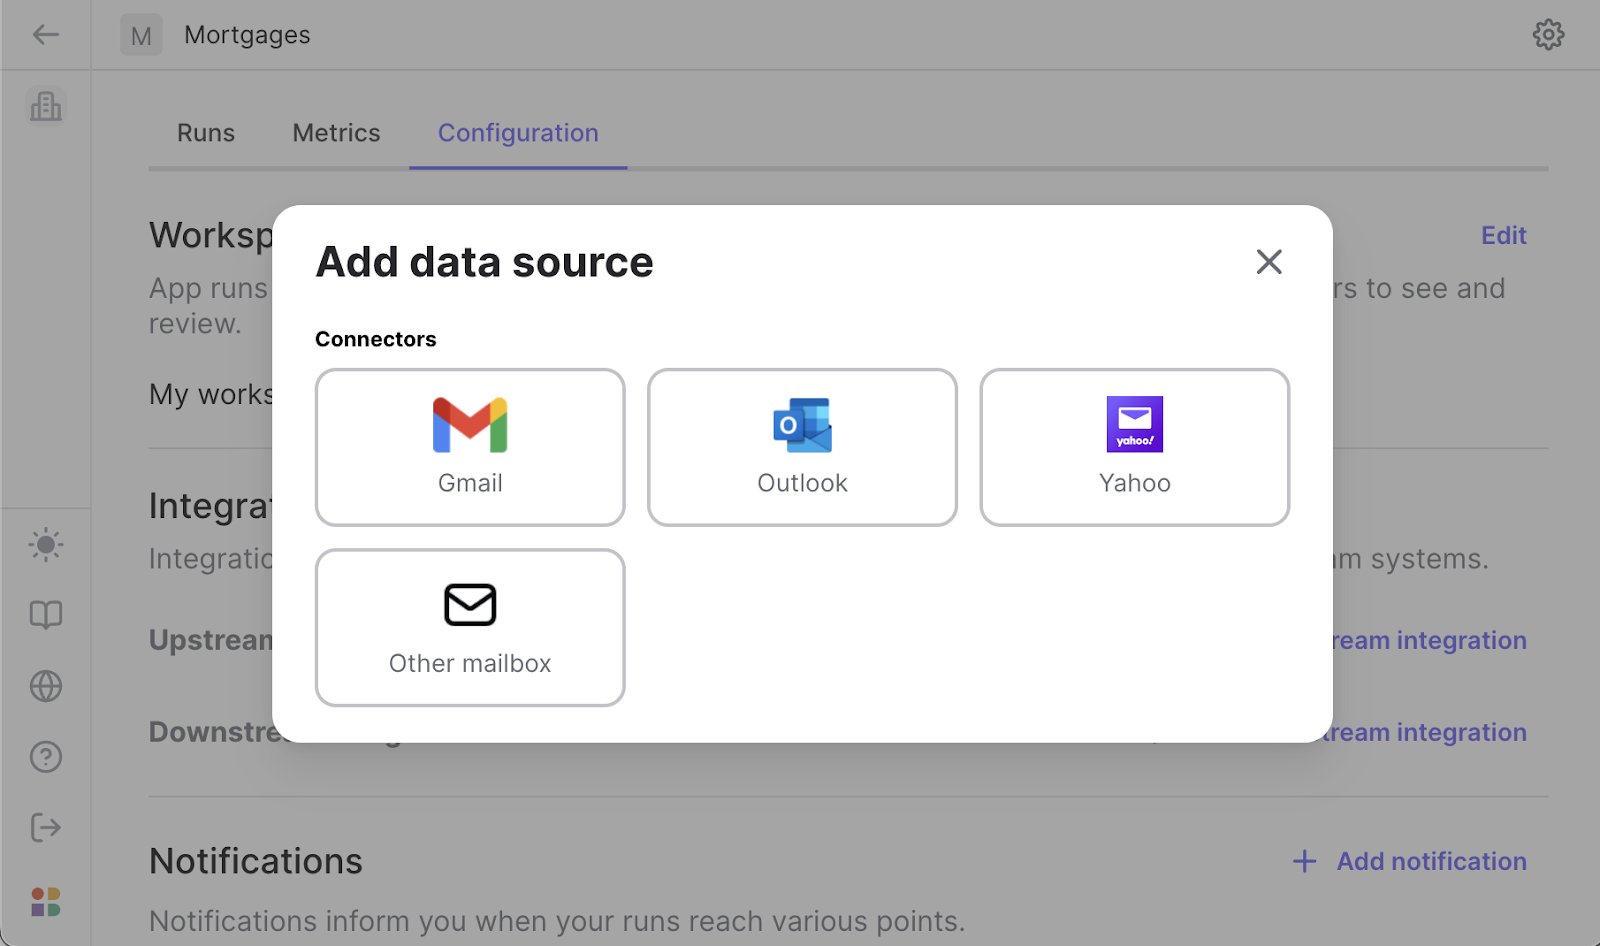Click the building icon in sidebar

click(46, 106)
